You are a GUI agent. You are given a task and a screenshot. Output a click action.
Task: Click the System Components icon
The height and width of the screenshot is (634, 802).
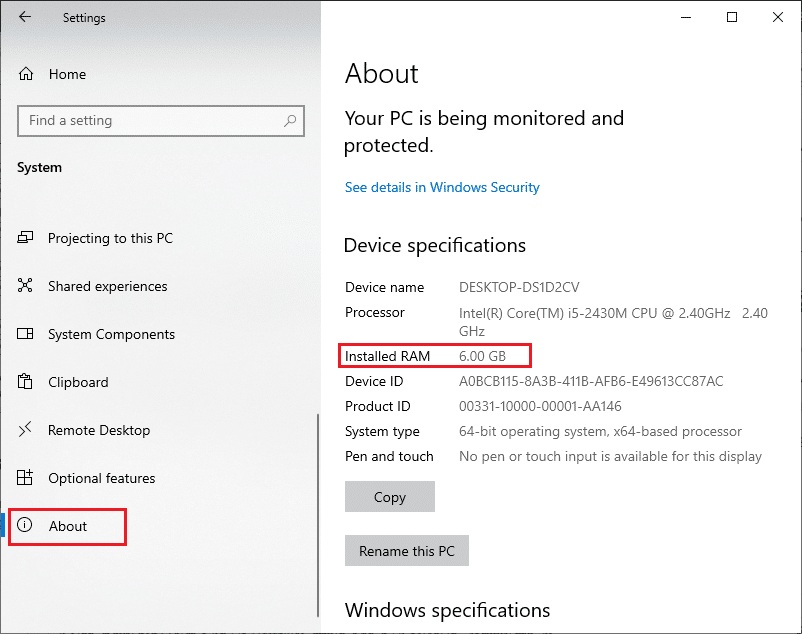pos(26,334)
